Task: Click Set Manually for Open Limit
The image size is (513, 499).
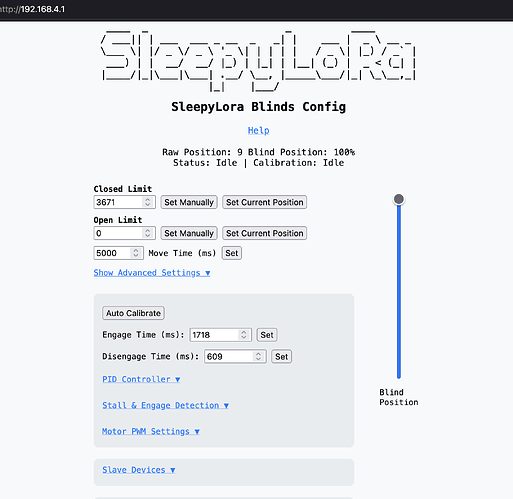Action: (189, 233)
